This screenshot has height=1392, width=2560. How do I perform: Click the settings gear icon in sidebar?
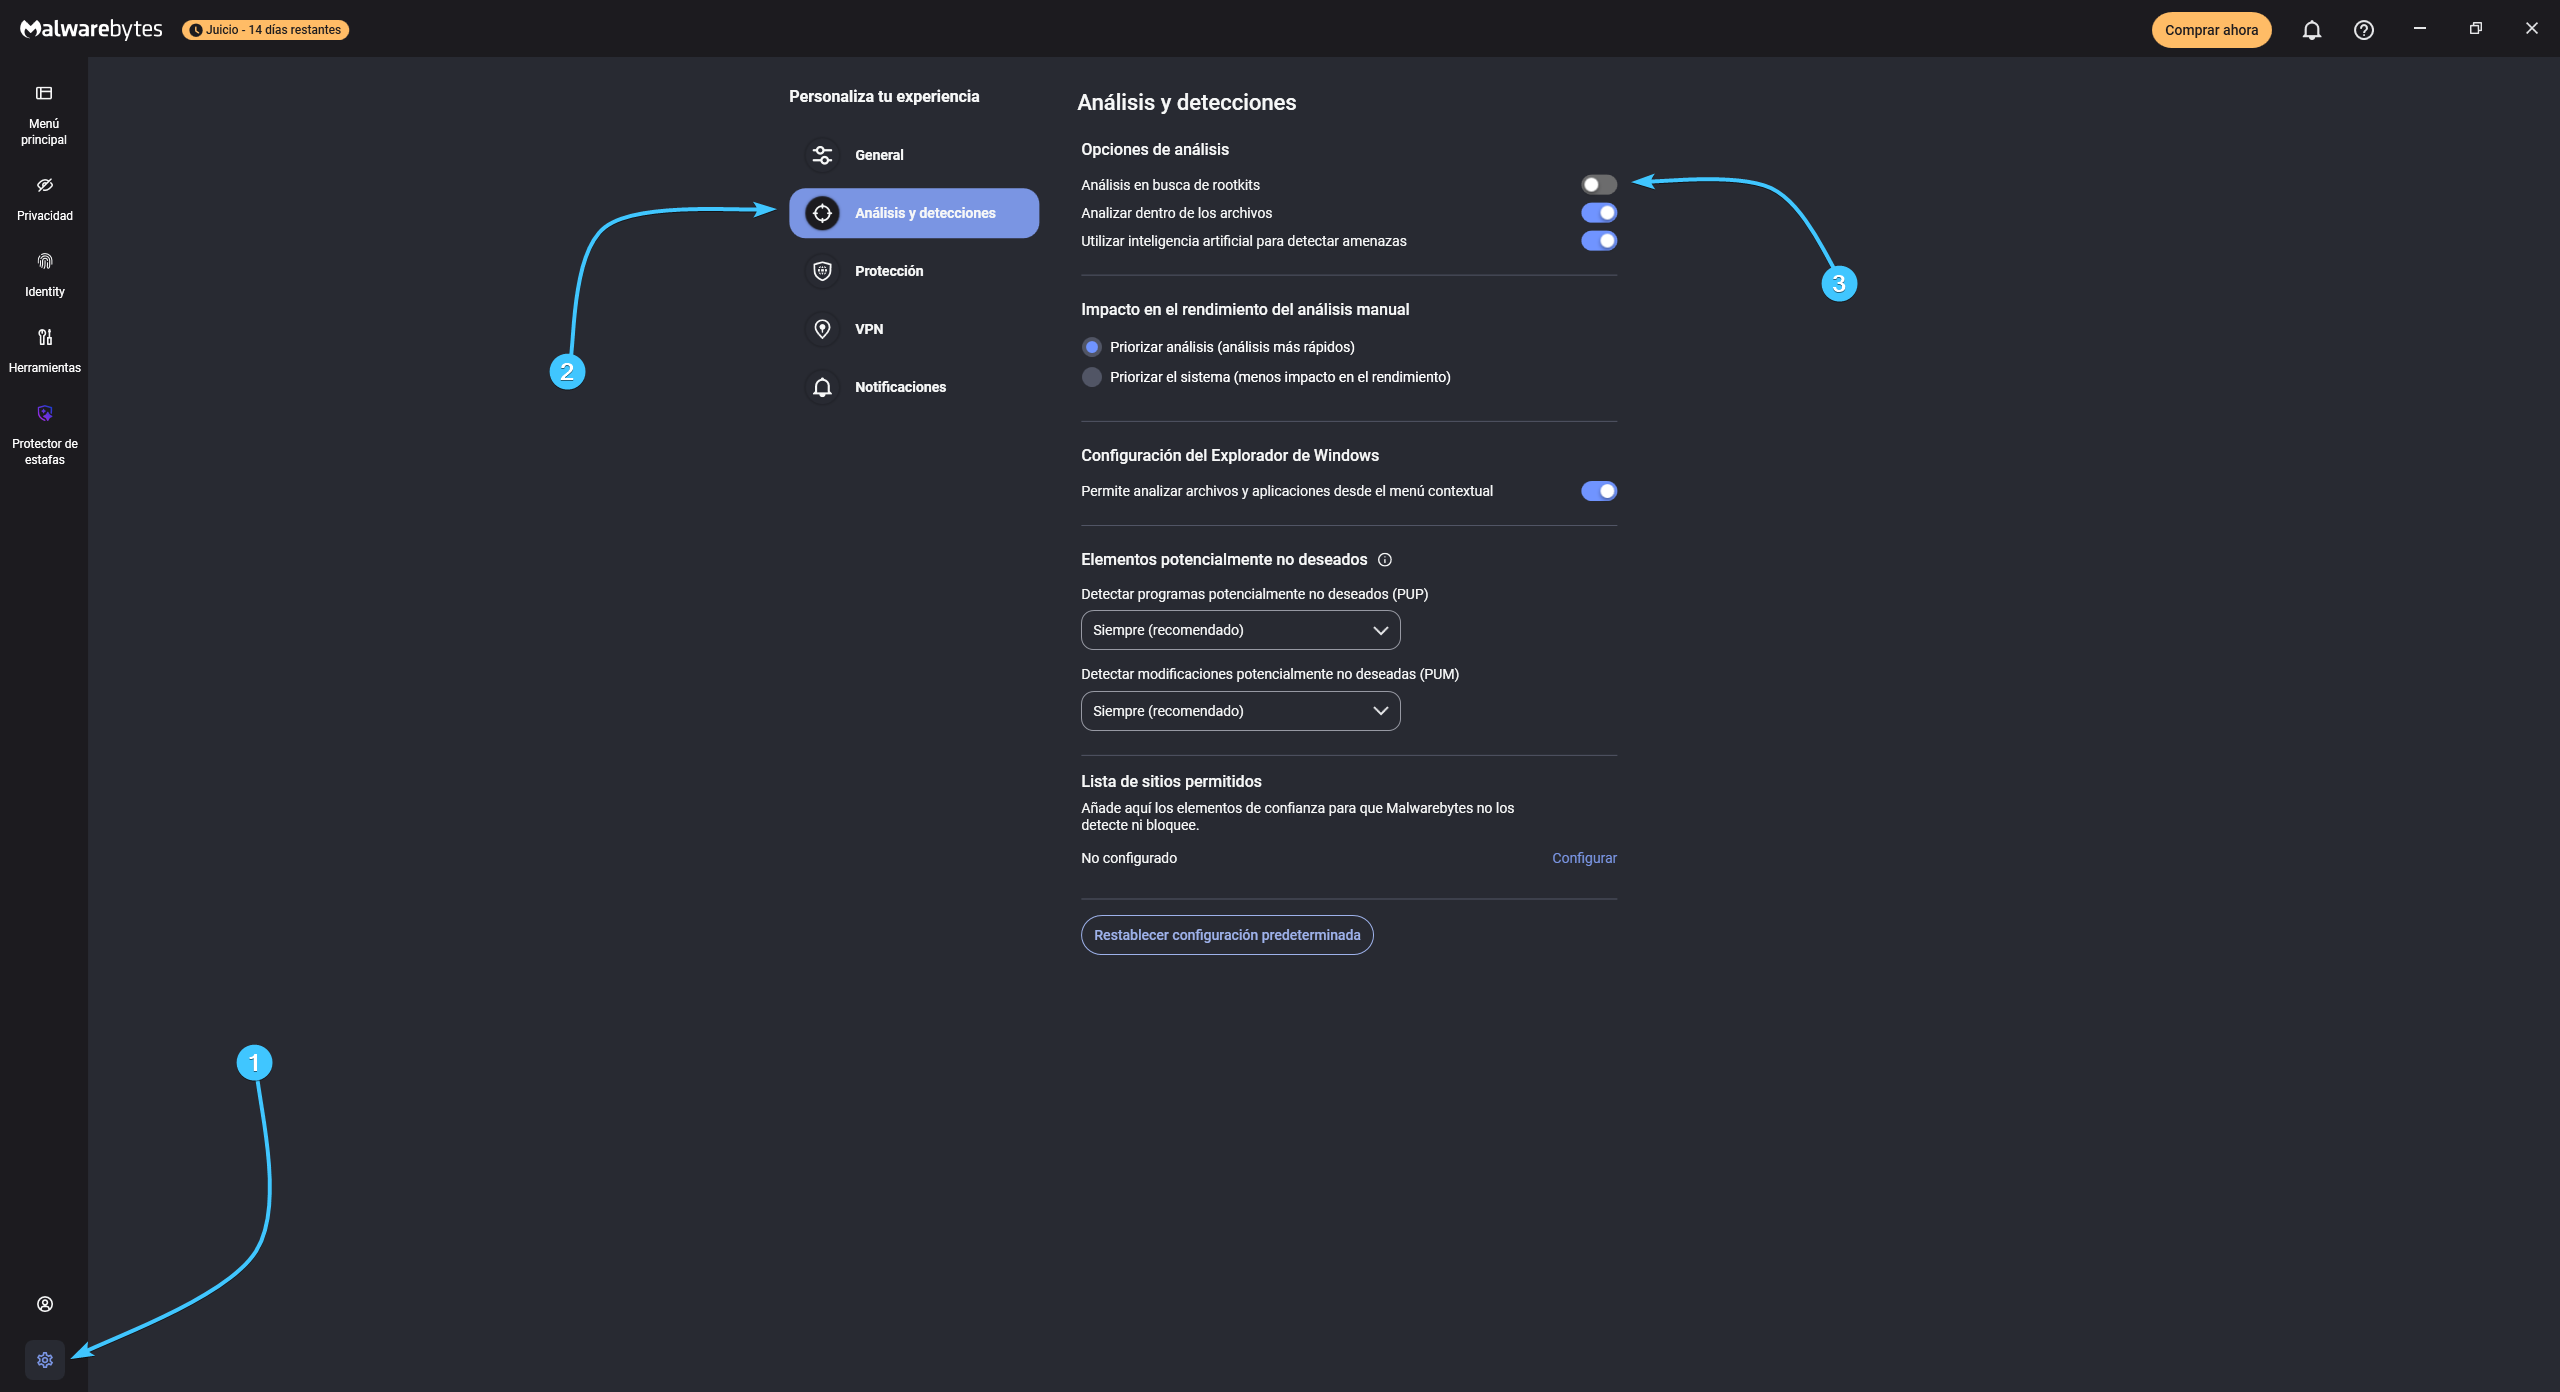point(45,1360)
